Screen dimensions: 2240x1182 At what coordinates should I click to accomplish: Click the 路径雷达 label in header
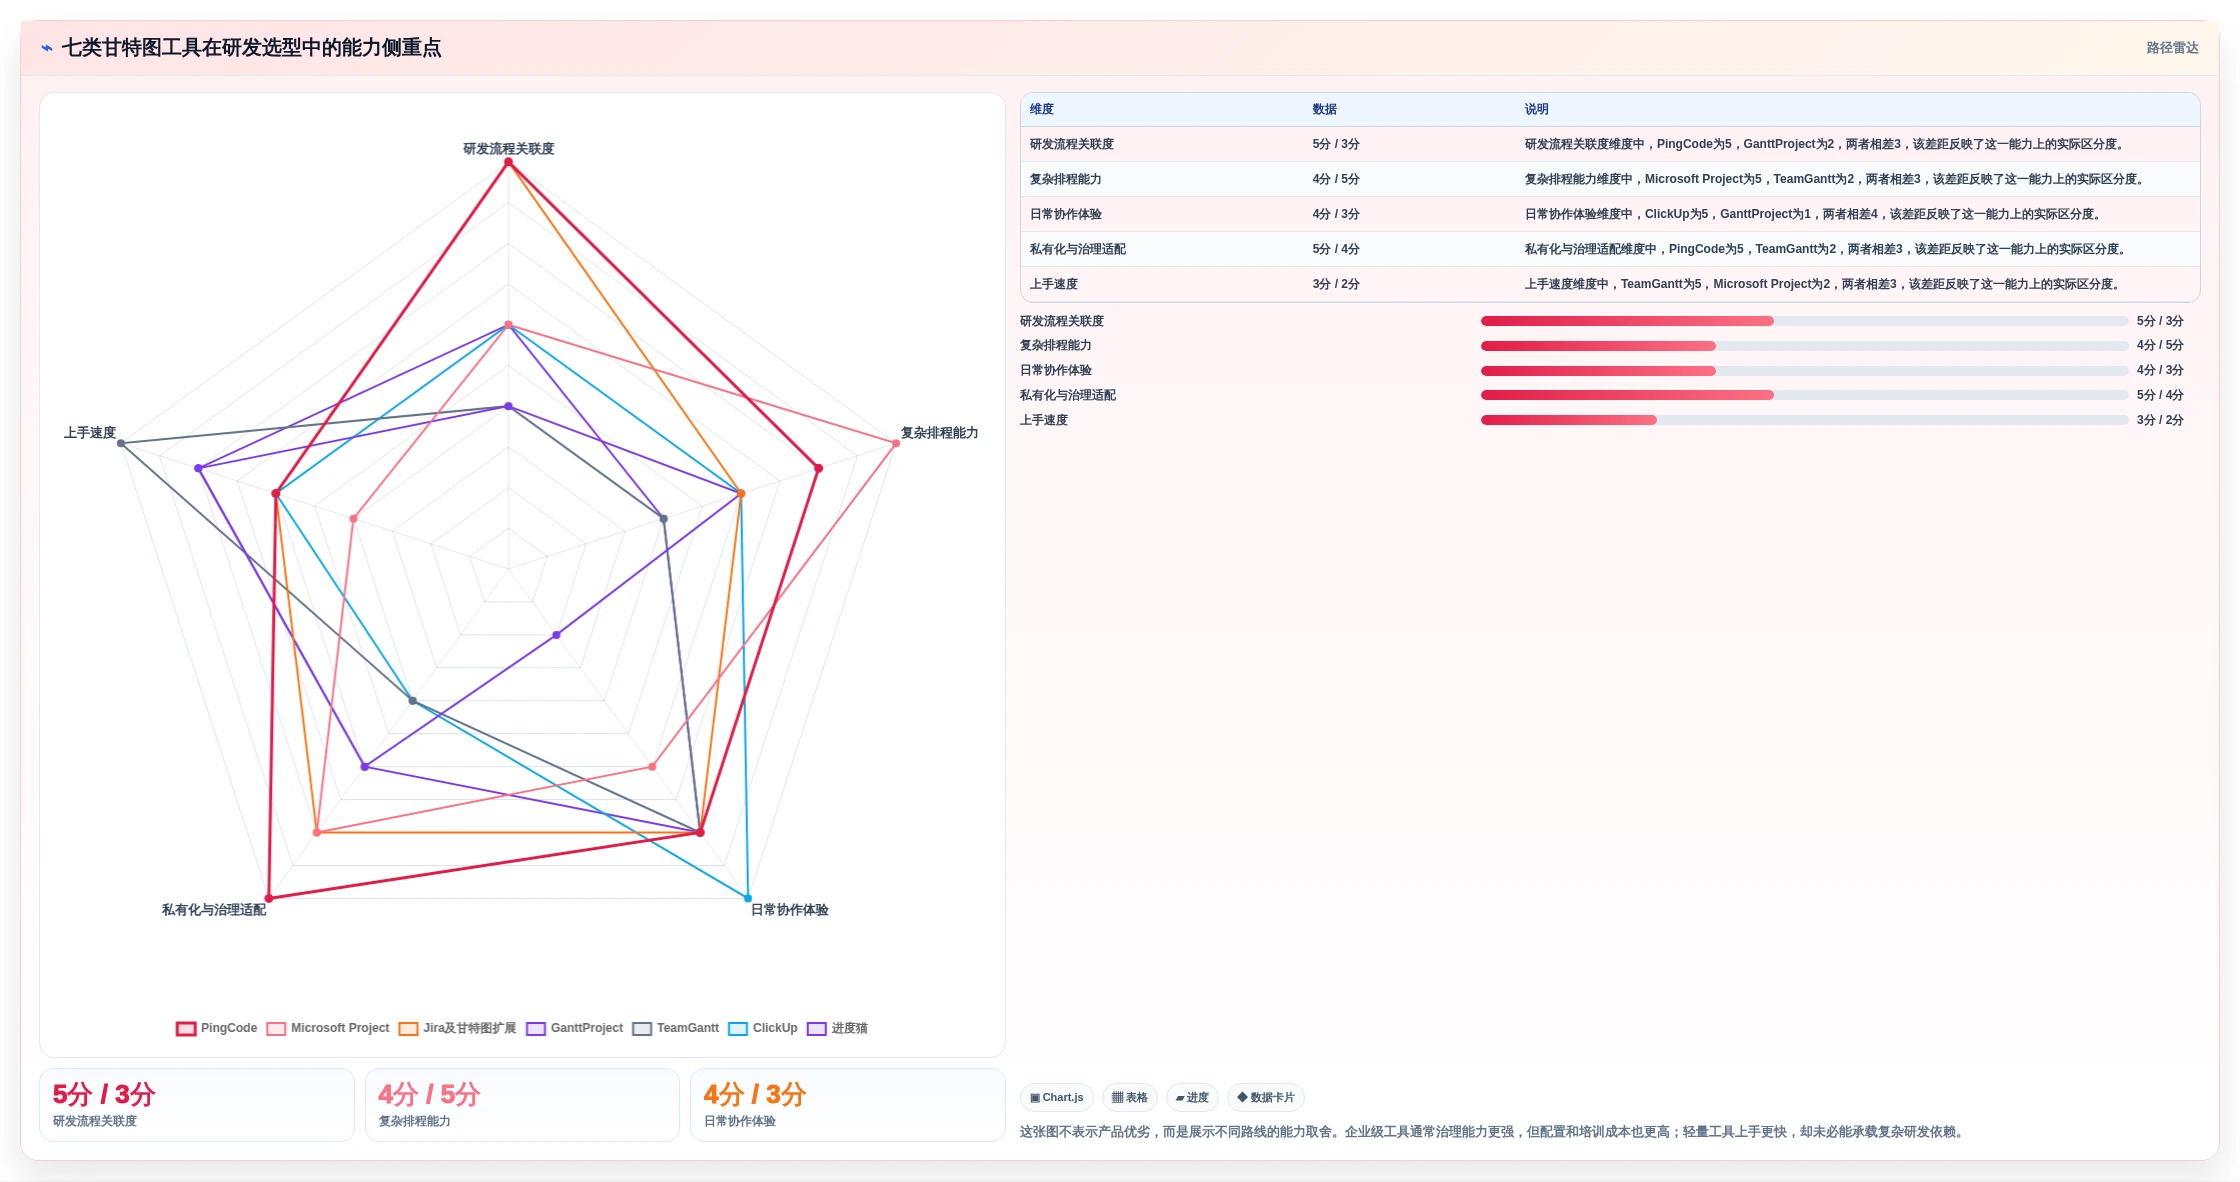(2172, 48)
